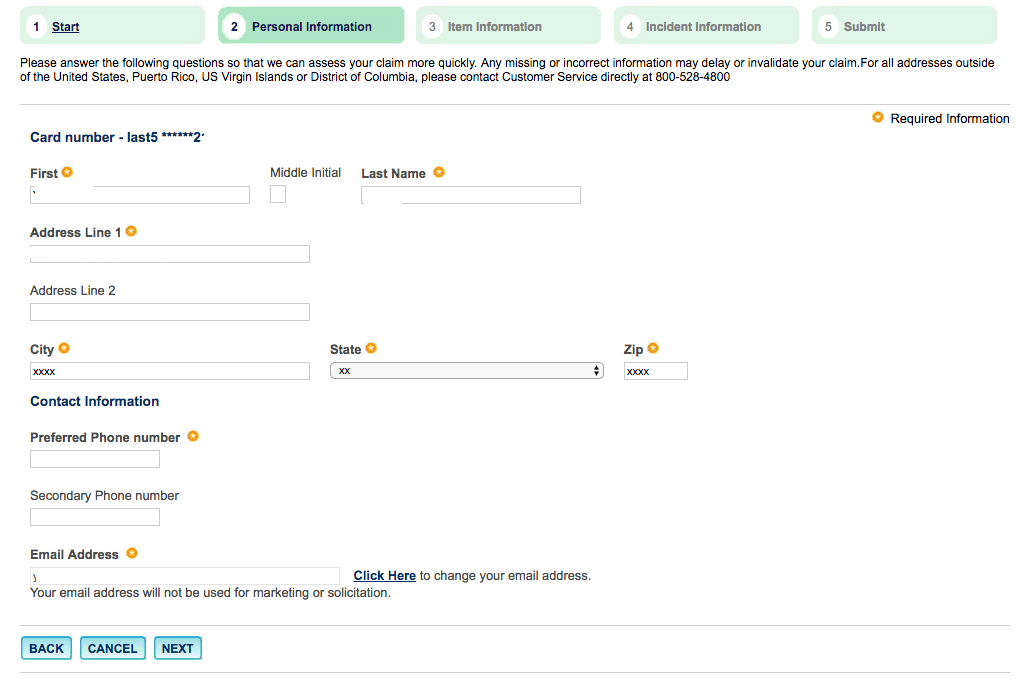Click the Start link text

click(66, 27)
